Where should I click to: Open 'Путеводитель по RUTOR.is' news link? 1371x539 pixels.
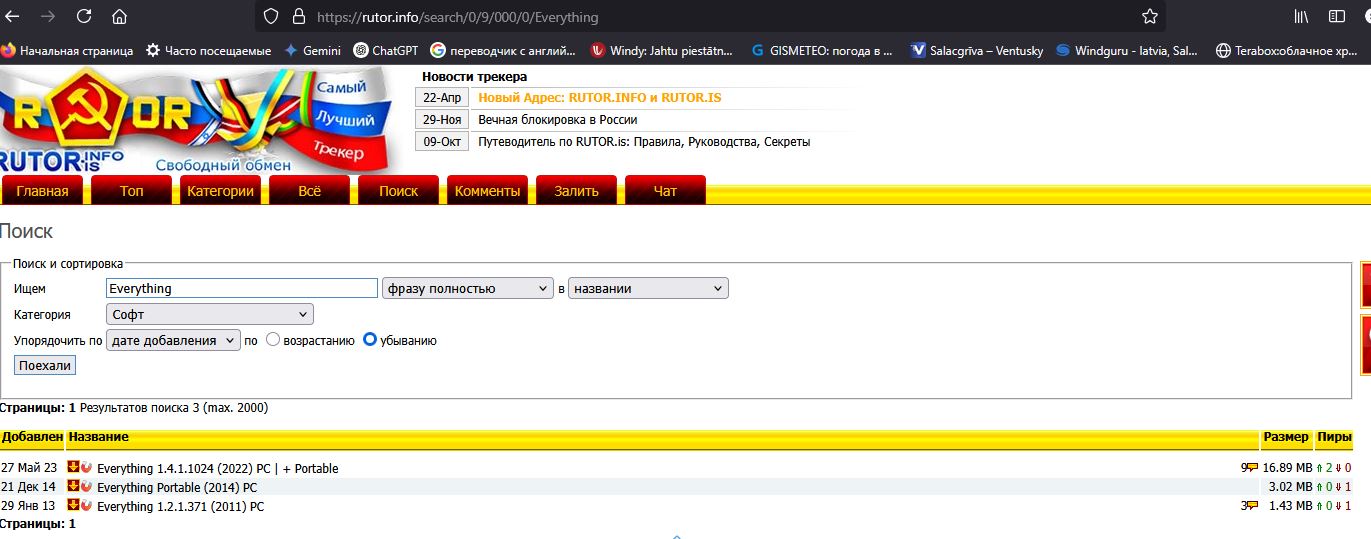[644, 142]
